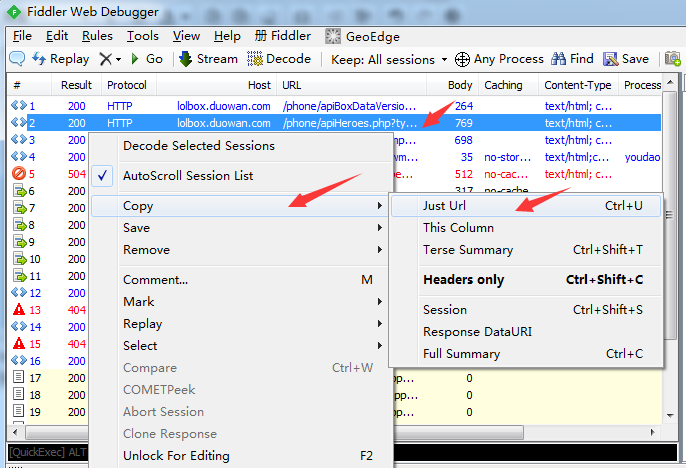Expand the Mark submenu
Viewport: 686px width, 468px height.
pos(240,301)
